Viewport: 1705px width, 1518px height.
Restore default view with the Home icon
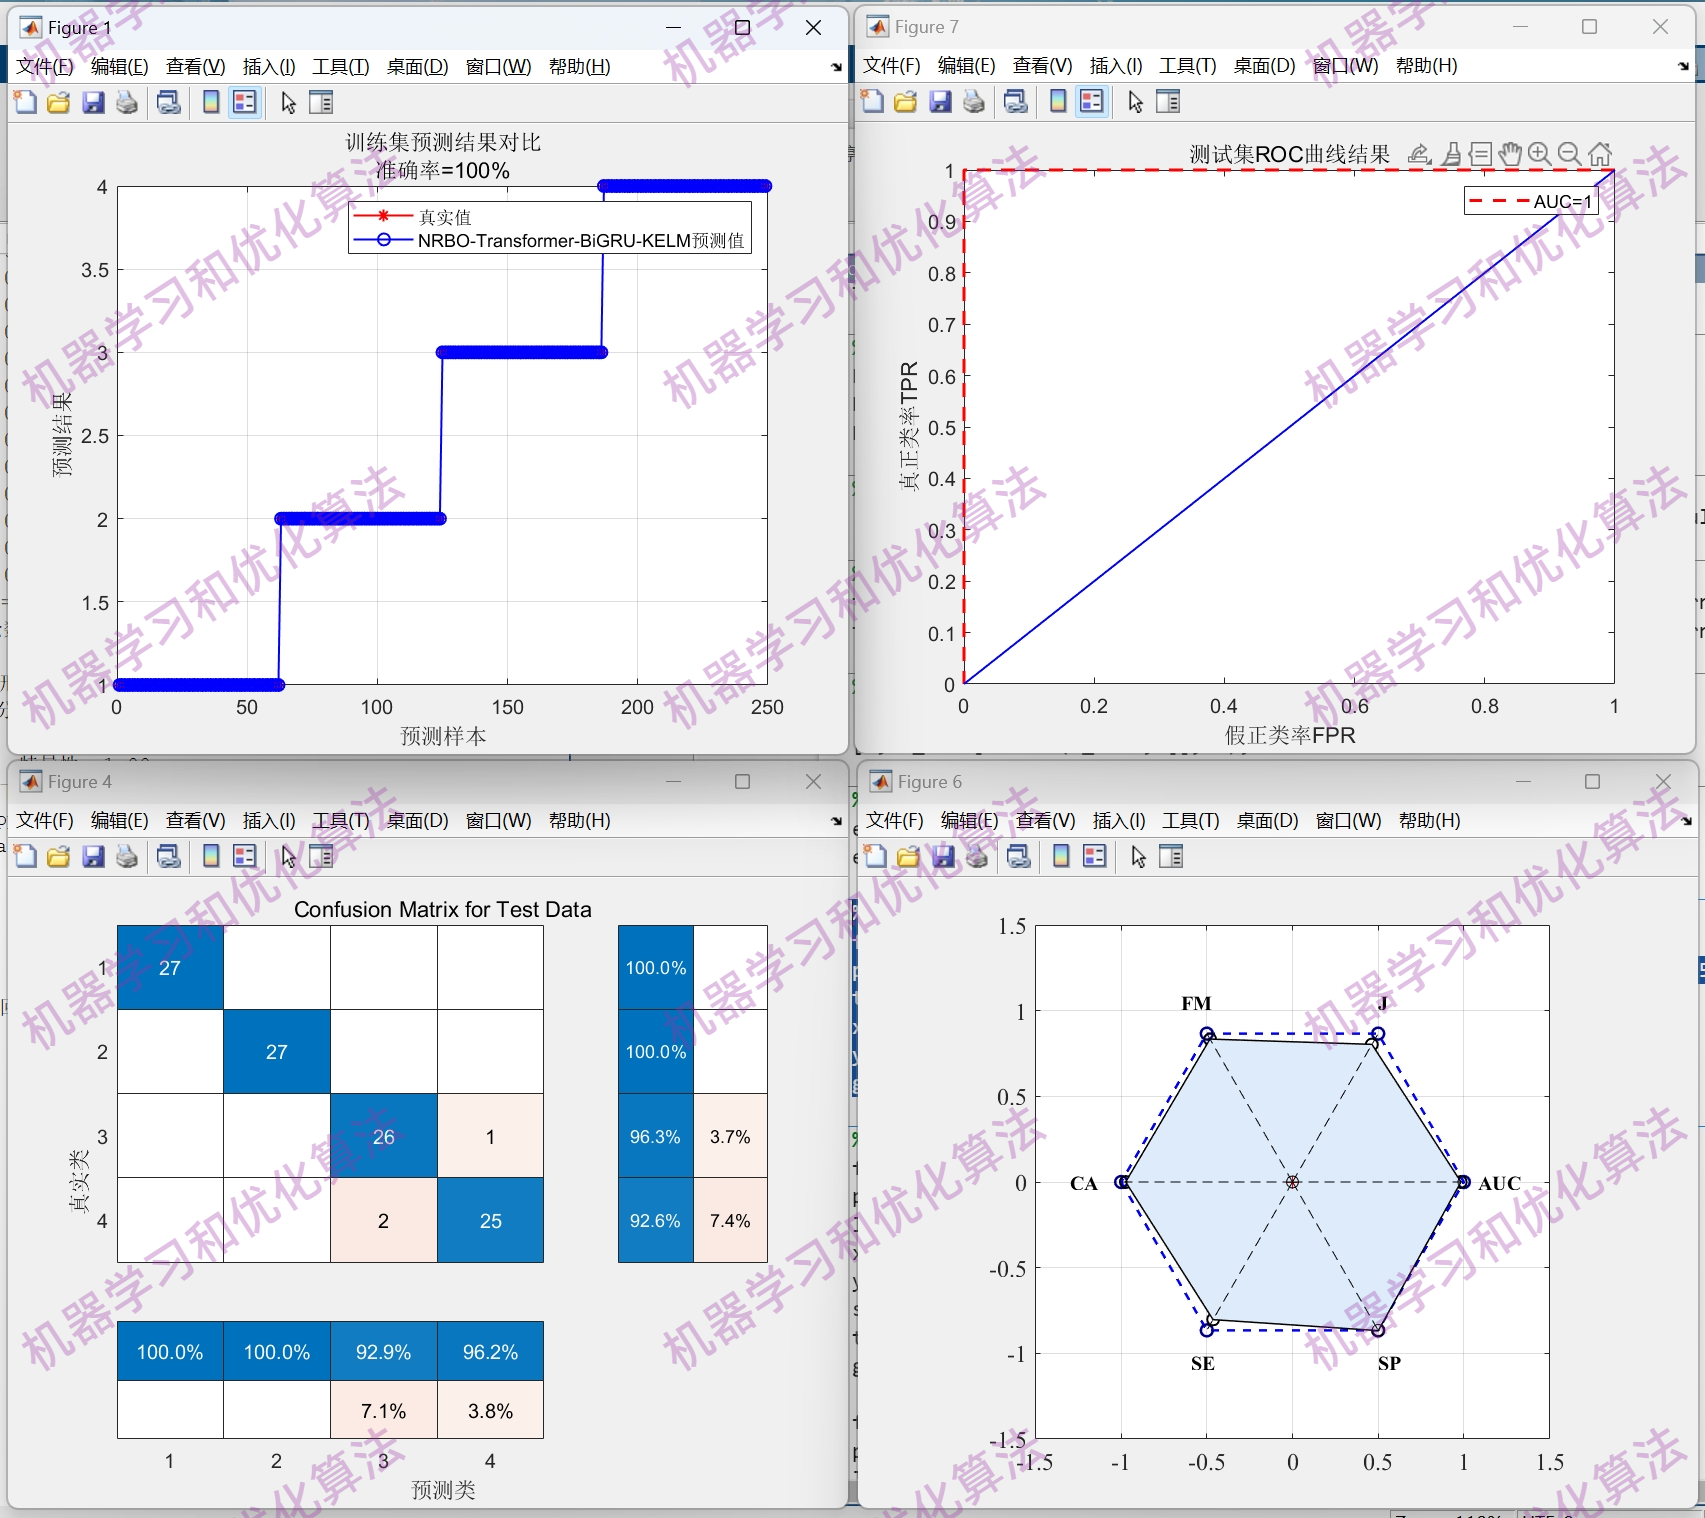[1600, 153]
